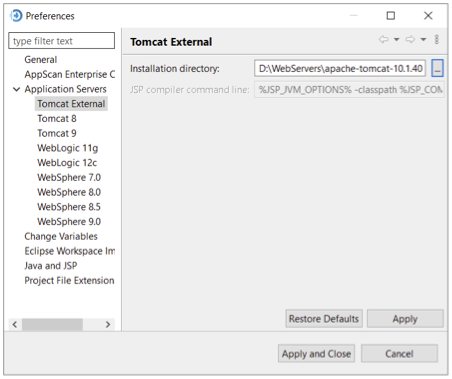Click the Cancel button
This screenshot has width=452, height=379.
(x=399, y=353)
